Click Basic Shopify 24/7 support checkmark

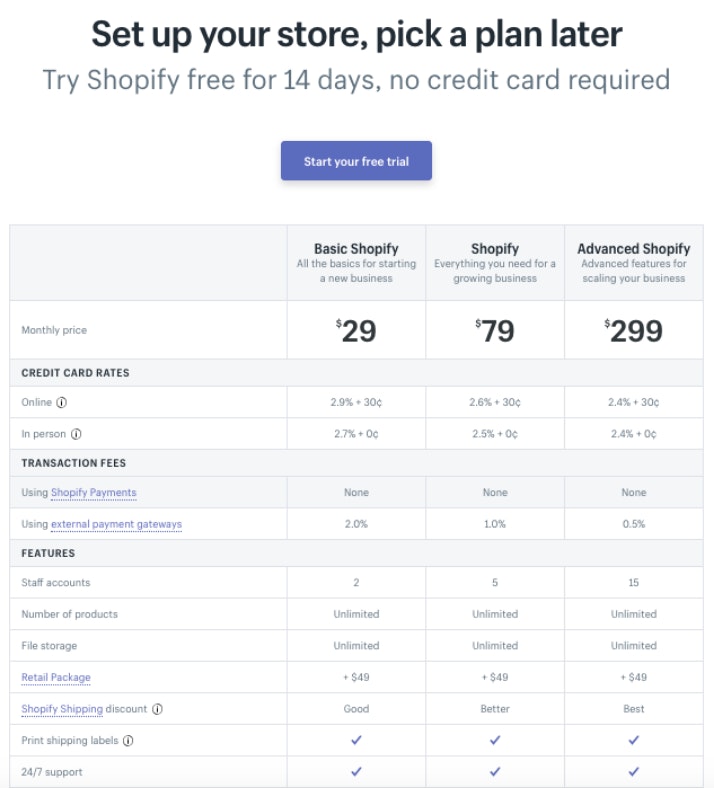(356, 771)
